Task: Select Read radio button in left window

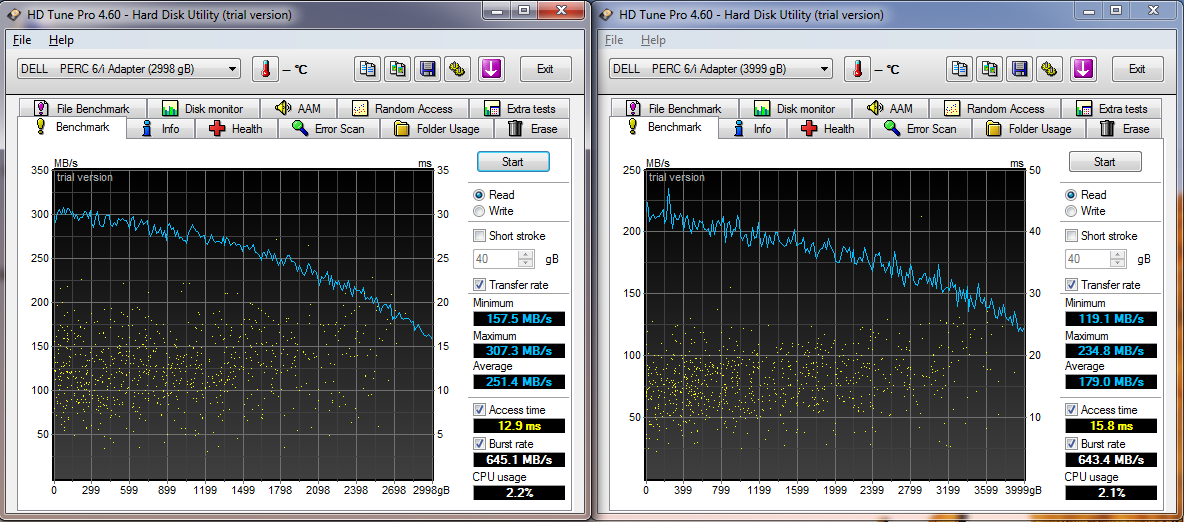Action: (479, 195)
